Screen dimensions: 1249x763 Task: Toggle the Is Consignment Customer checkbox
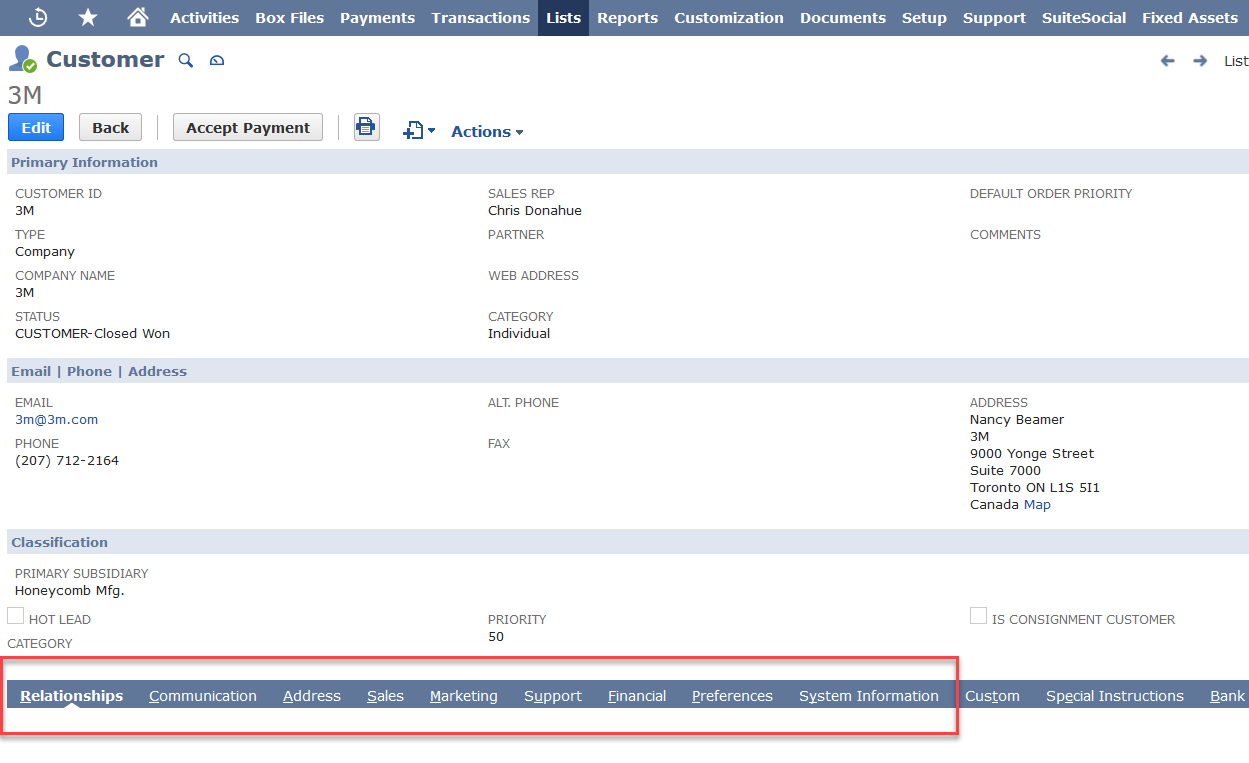(x=978, y=616)
